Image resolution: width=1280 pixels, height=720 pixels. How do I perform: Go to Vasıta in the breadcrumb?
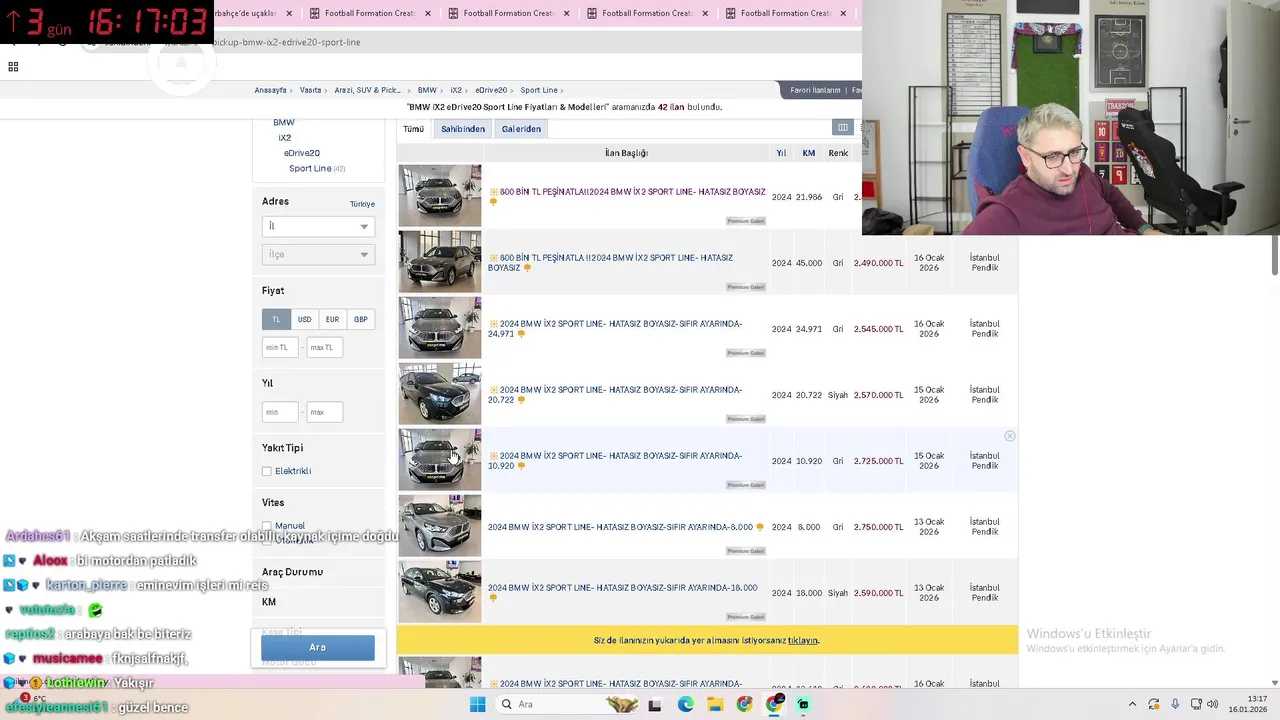click(310, 90)
